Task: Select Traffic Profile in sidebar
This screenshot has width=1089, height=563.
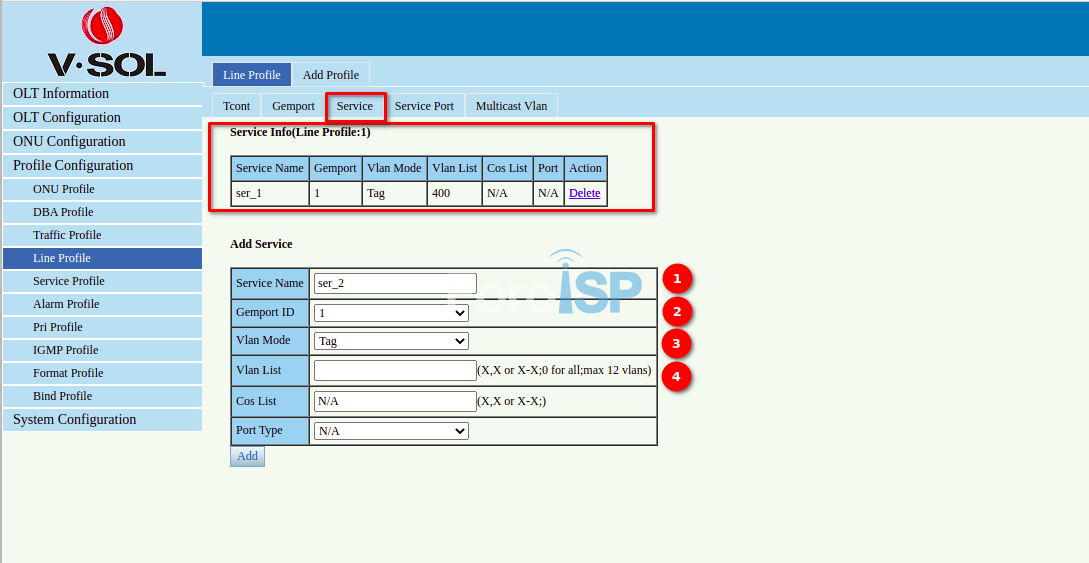Action: click(x=102, y=235)
